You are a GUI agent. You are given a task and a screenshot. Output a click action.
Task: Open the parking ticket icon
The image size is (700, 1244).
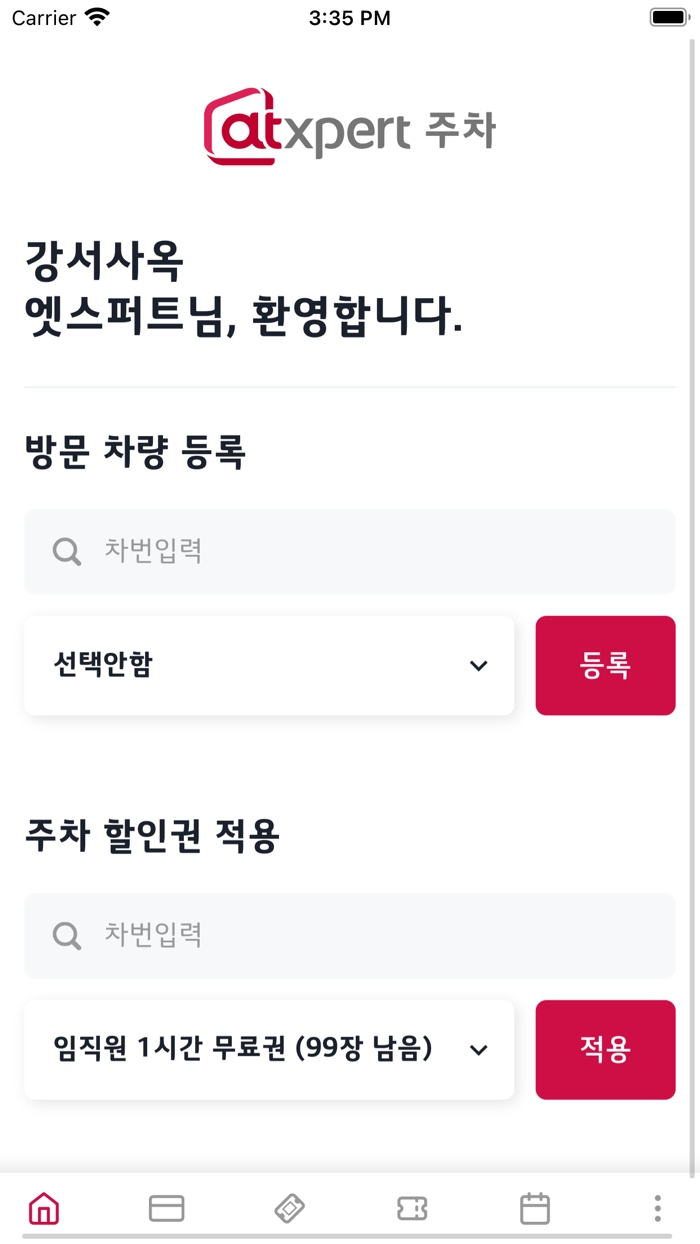(412, 1208)
